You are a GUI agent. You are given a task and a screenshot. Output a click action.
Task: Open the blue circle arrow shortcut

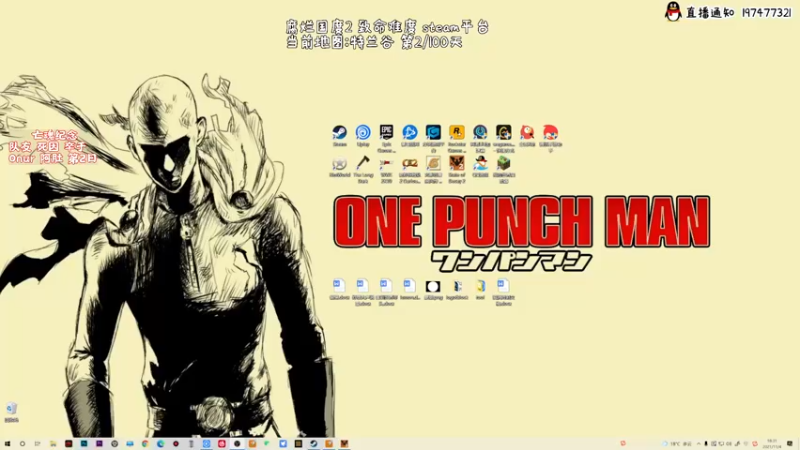pos(410,136)
